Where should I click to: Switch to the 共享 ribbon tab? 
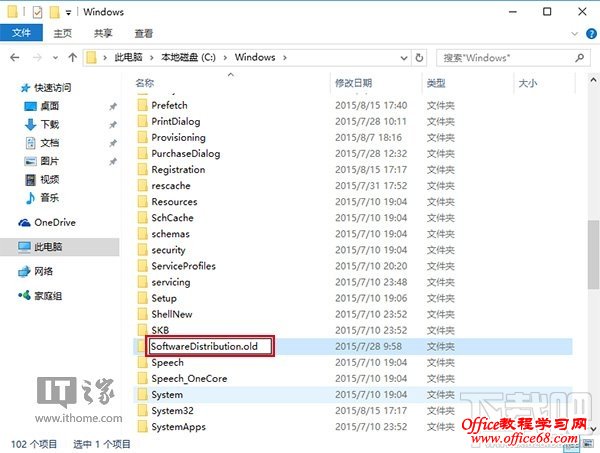pos(103,33)
